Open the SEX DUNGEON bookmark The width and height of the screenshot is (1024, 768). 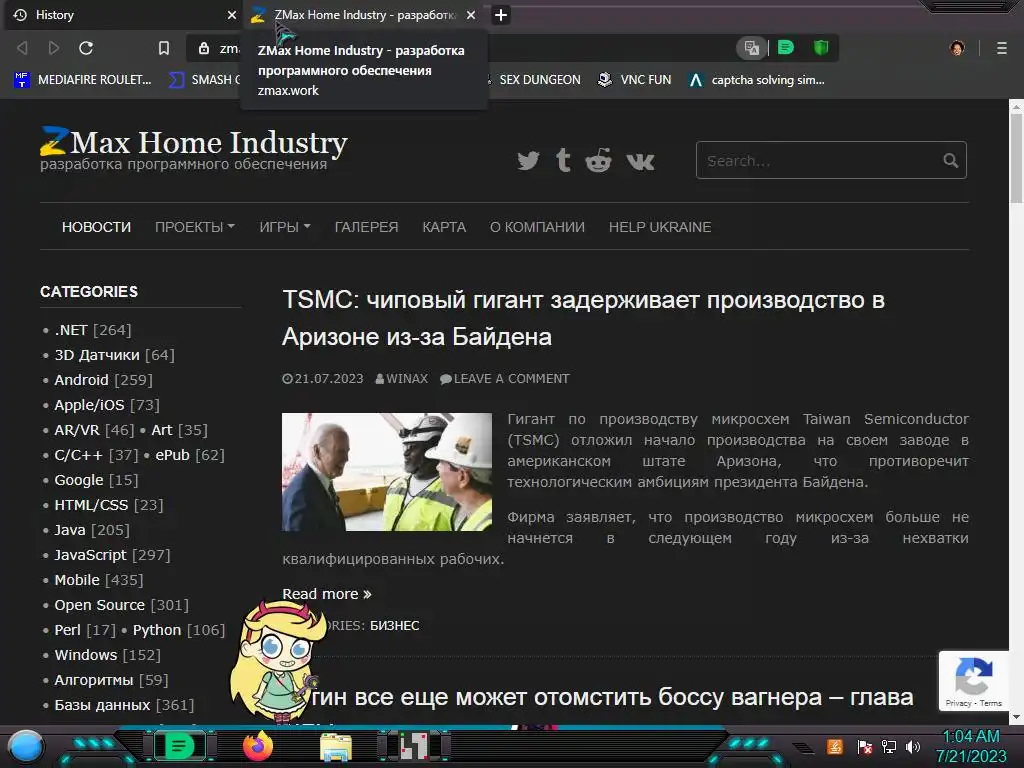coord(539,80)
